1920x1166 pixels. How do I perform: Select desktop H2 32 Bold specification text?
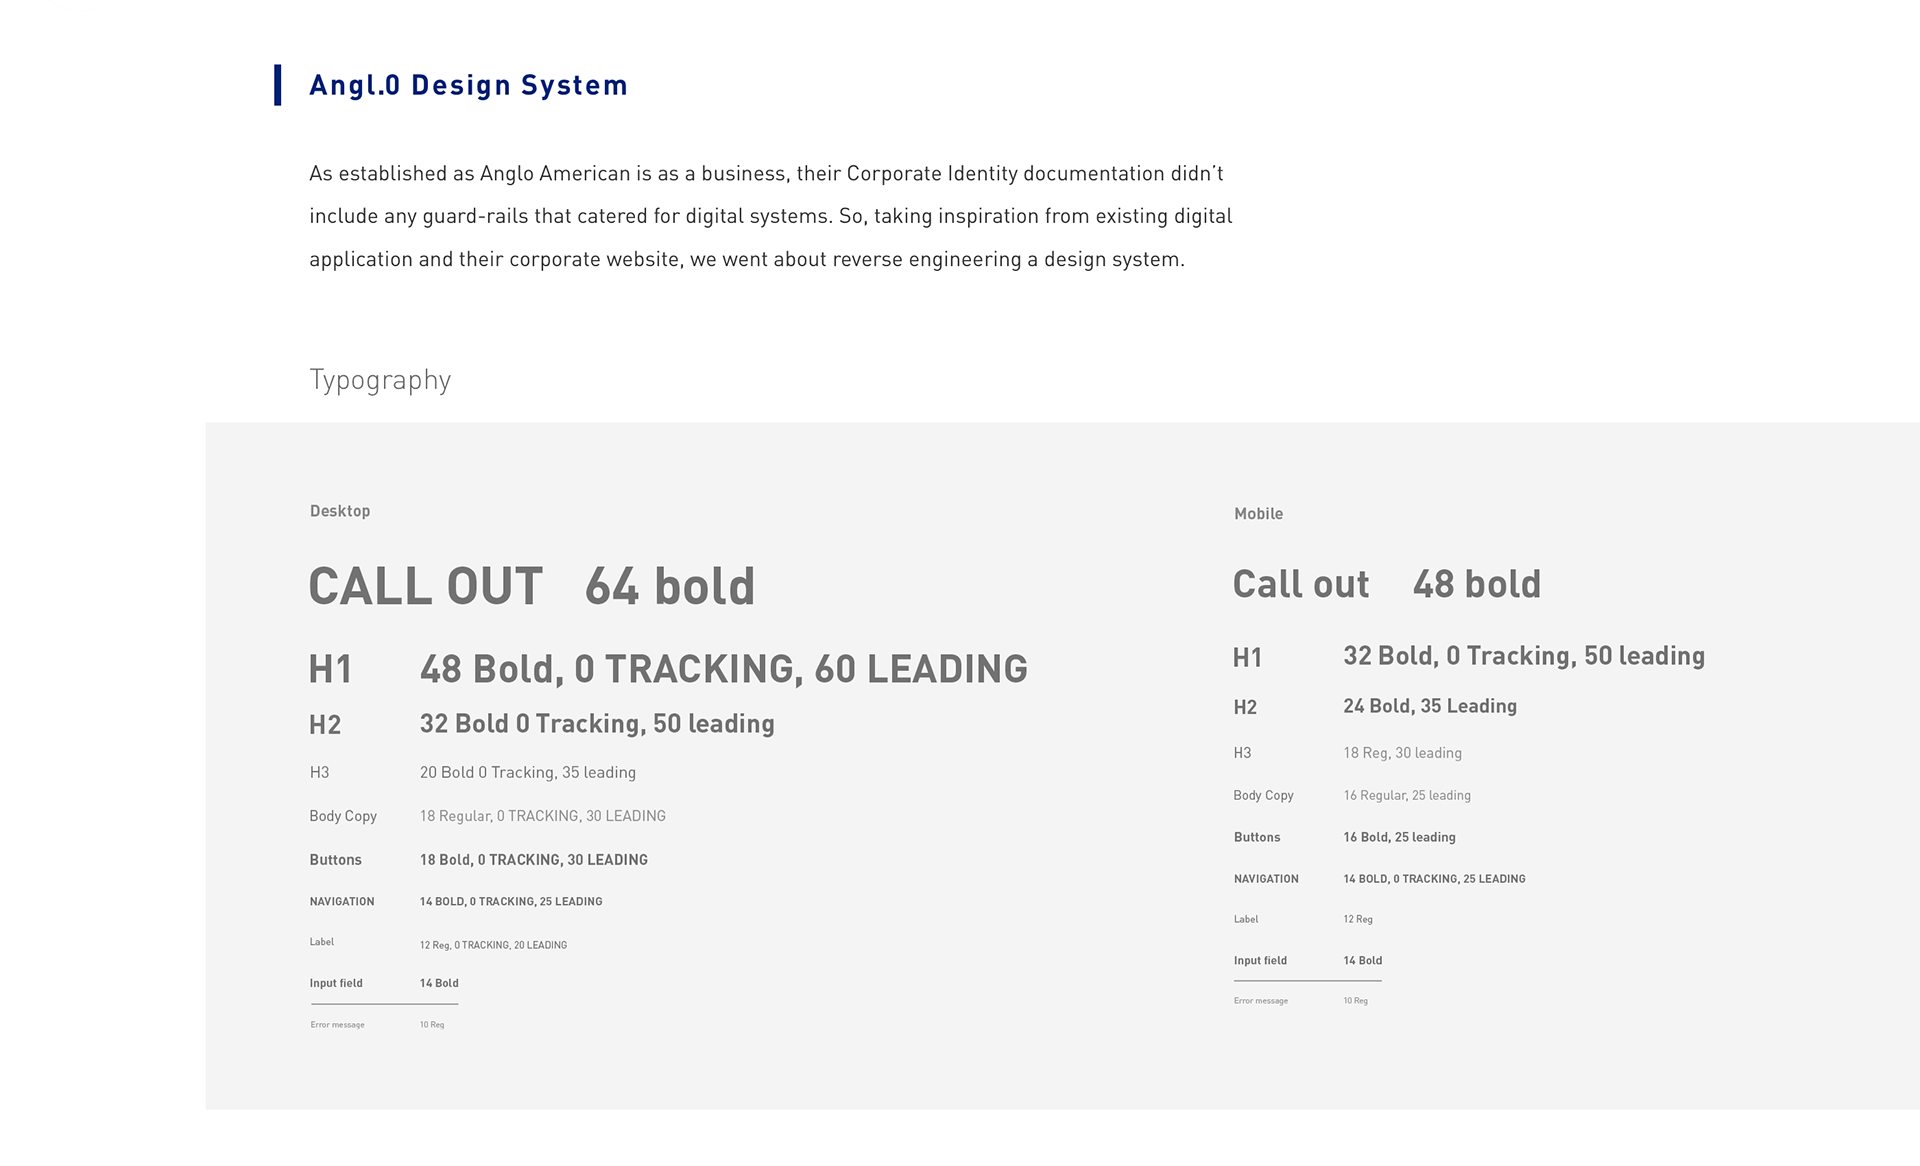coord(597,724)
